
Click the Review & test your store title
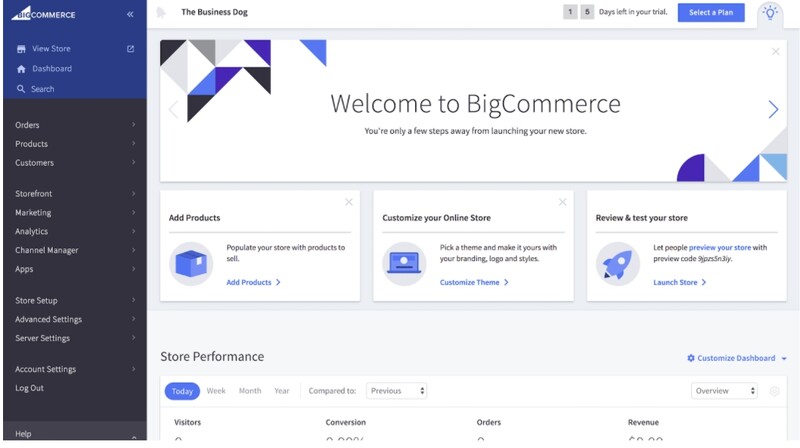pyautogui.click(x=642, y=218)
